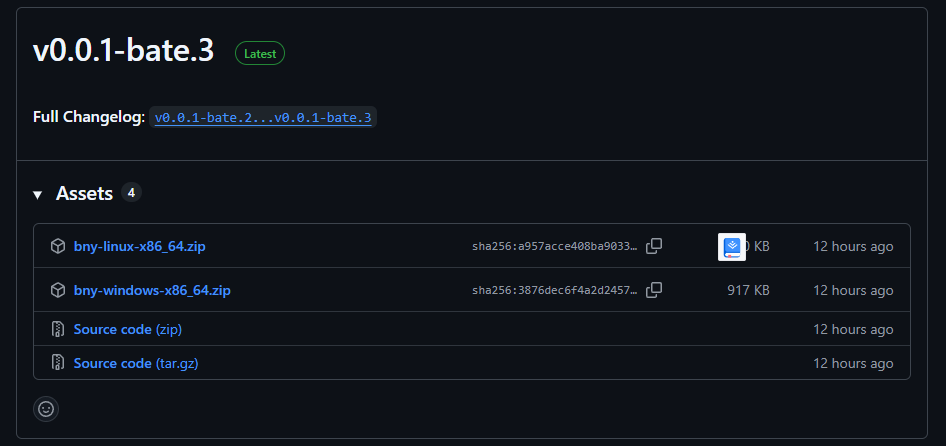Image resolution: width=946 pixels, height=446 pixels.
Task: Click the file icon beside Source code (tar.gz)
Action: click(x=57, y=363)
